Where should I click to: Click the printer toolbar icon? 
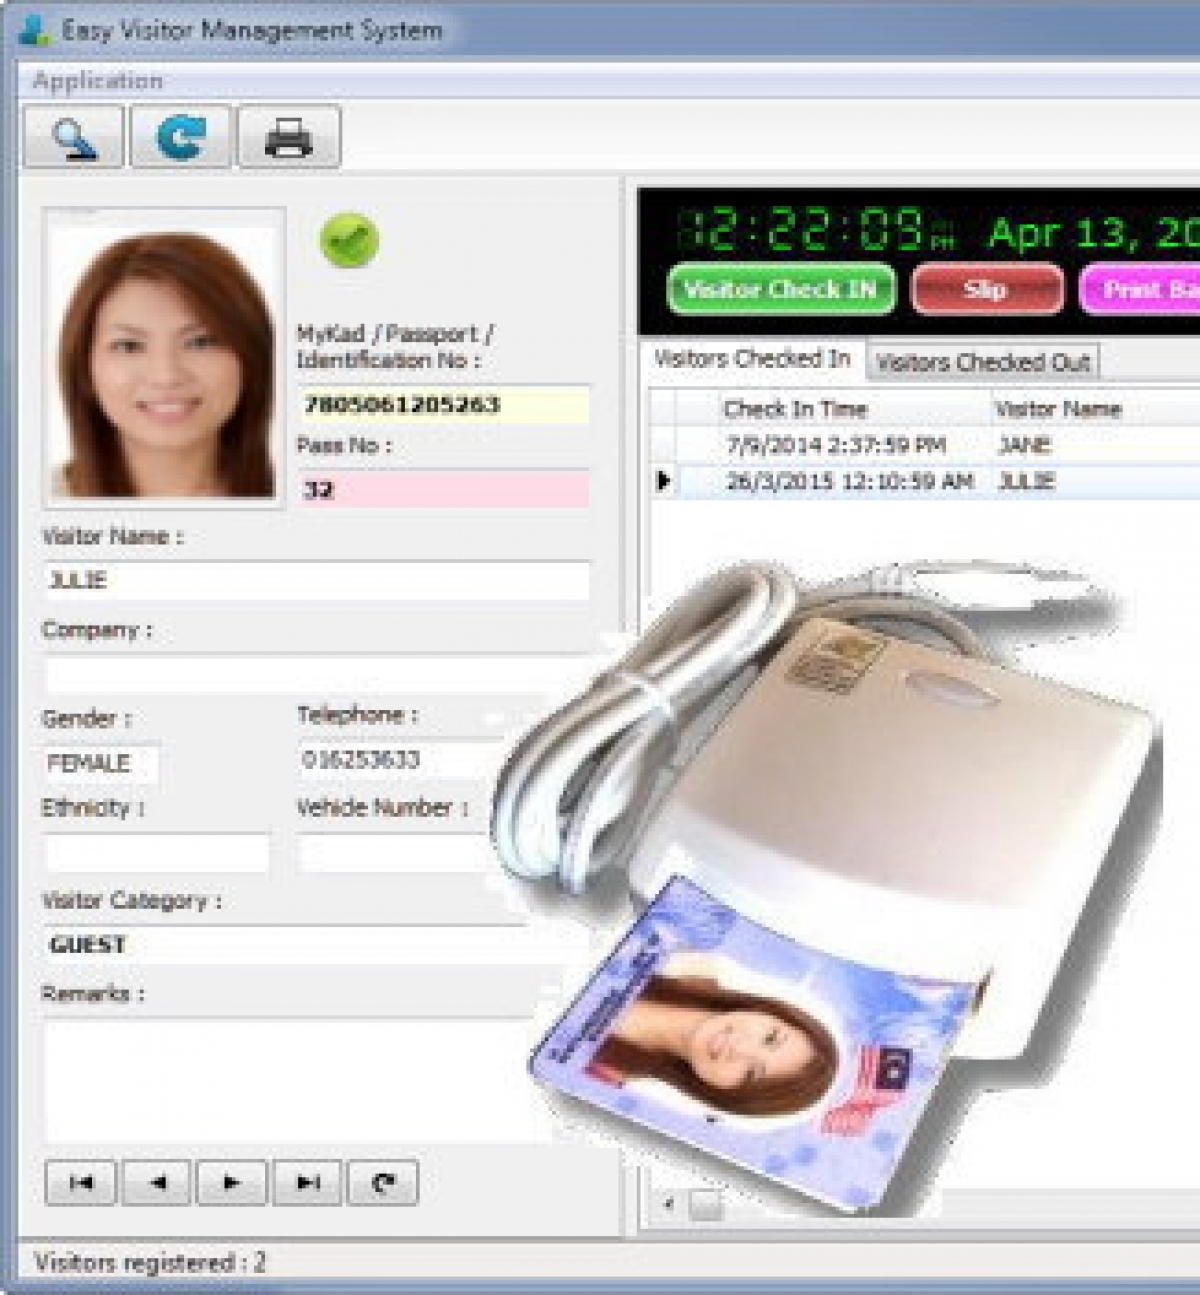(x=289, y=137)
